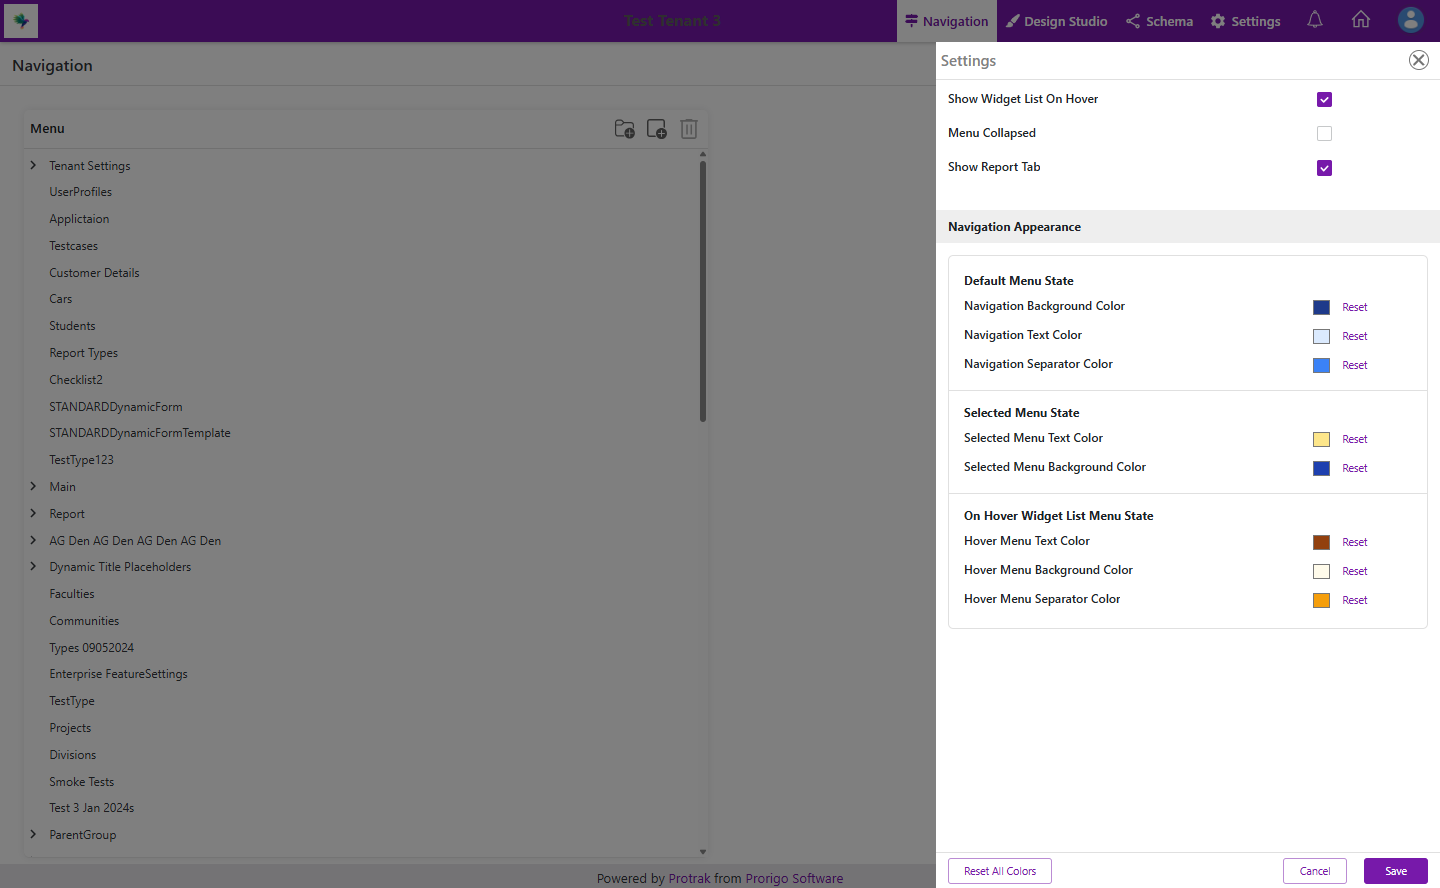The height and width of the screenshot is (888, 1440).
Task: Pick the Navigation Separator Color swatch
Action: click(x=1321, y=365)
